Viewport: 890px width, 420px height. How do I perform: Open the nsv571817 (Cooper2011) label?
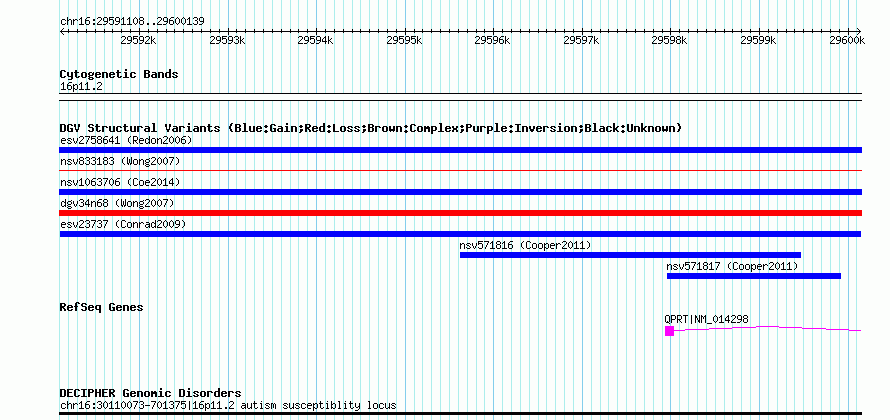pos(733,266)
